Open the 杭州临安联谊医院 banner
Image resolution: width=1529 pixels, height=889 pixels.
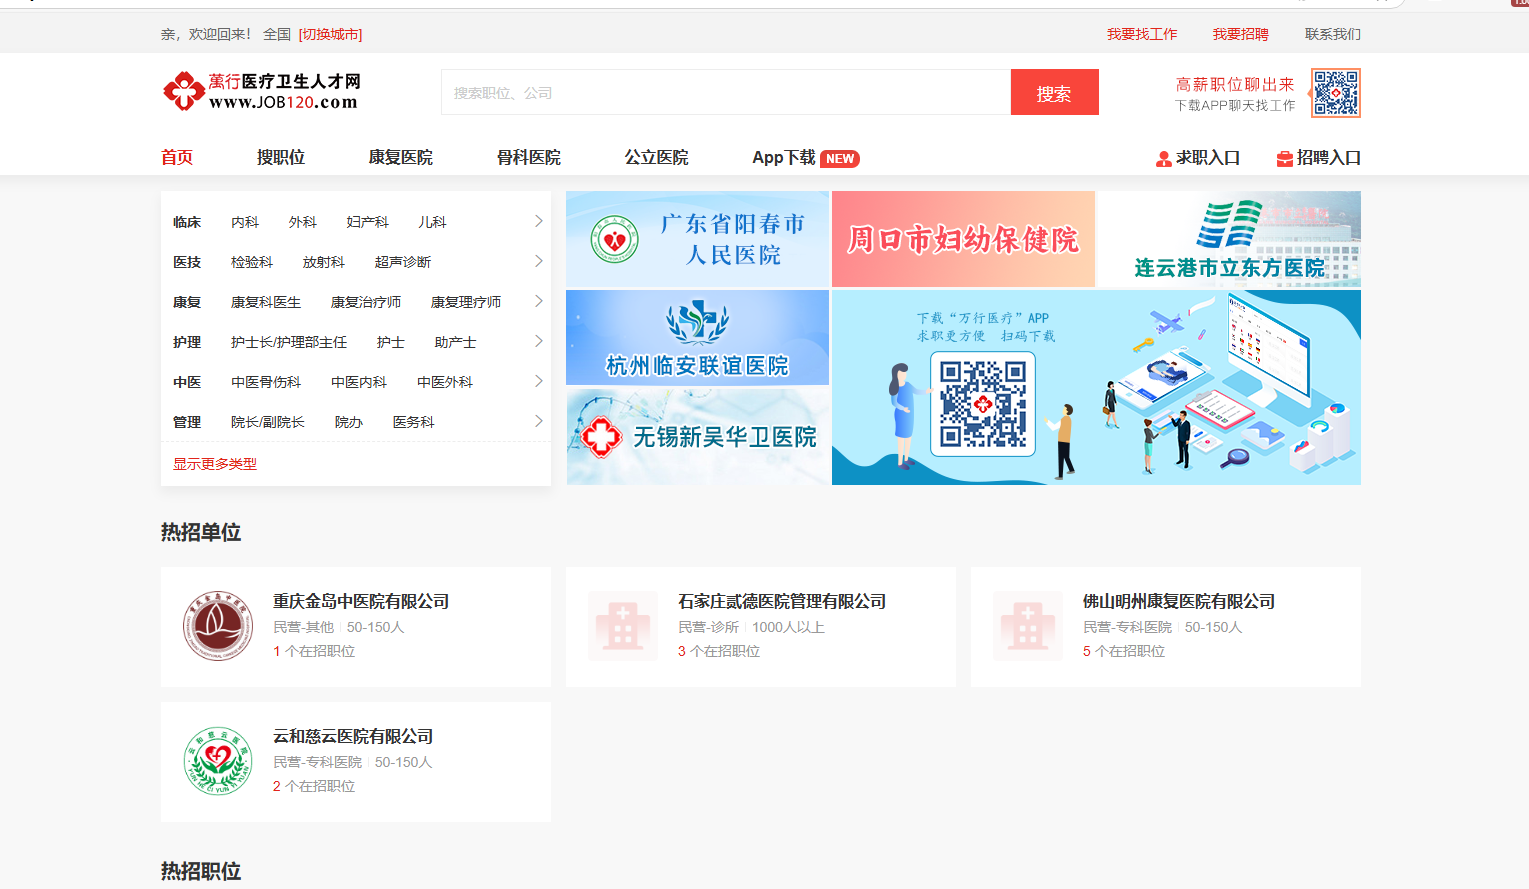tap(697, 338)
